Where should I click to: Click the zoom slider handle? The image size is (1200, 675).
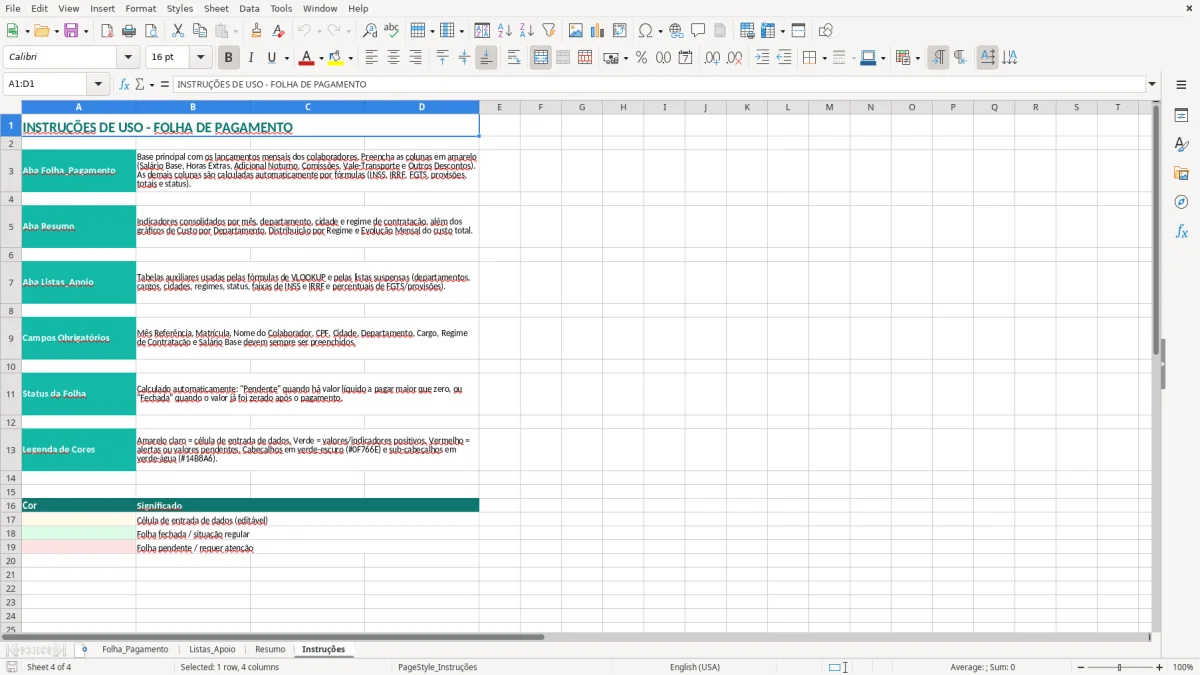point(1120,667)
